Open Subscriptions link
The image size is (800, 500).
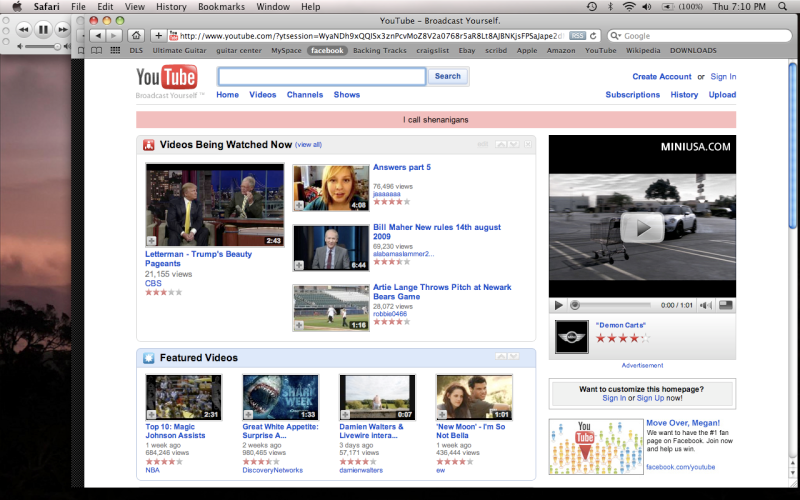point(633,95)
